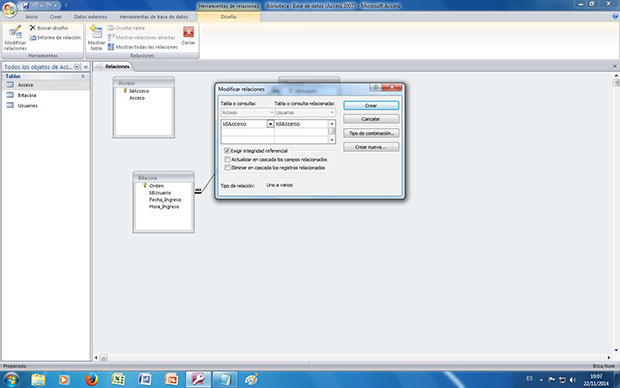
Task: Click the Crear button in the dialog
Action: 371,106
